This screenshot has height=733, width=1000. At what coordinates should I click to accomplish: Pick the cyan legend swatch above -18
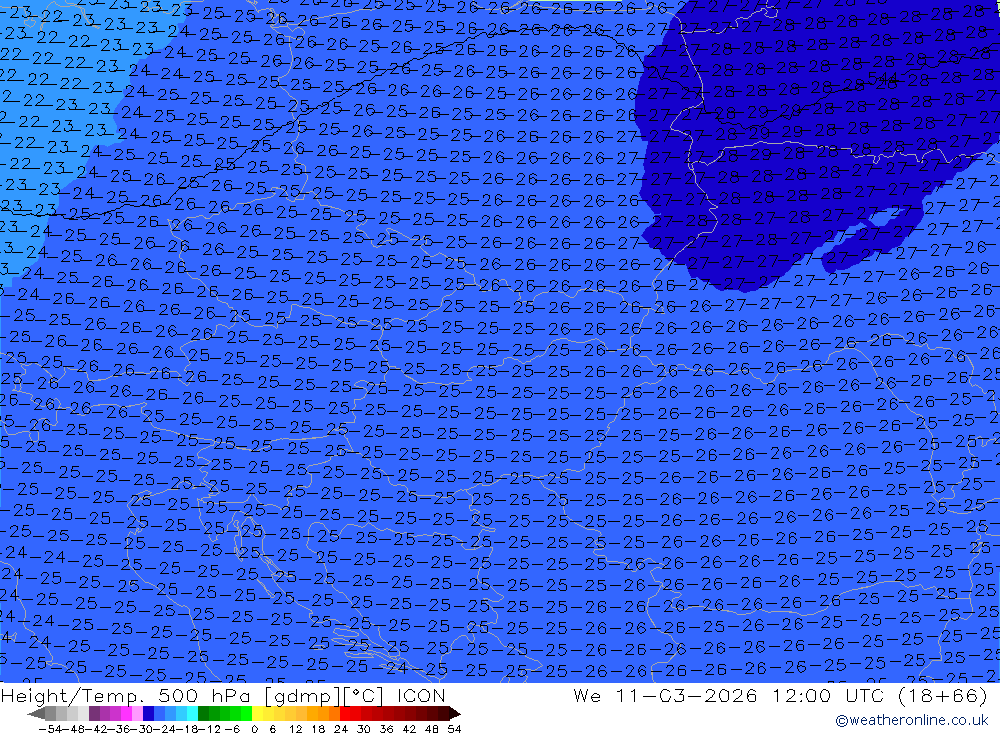coord(192,714)
